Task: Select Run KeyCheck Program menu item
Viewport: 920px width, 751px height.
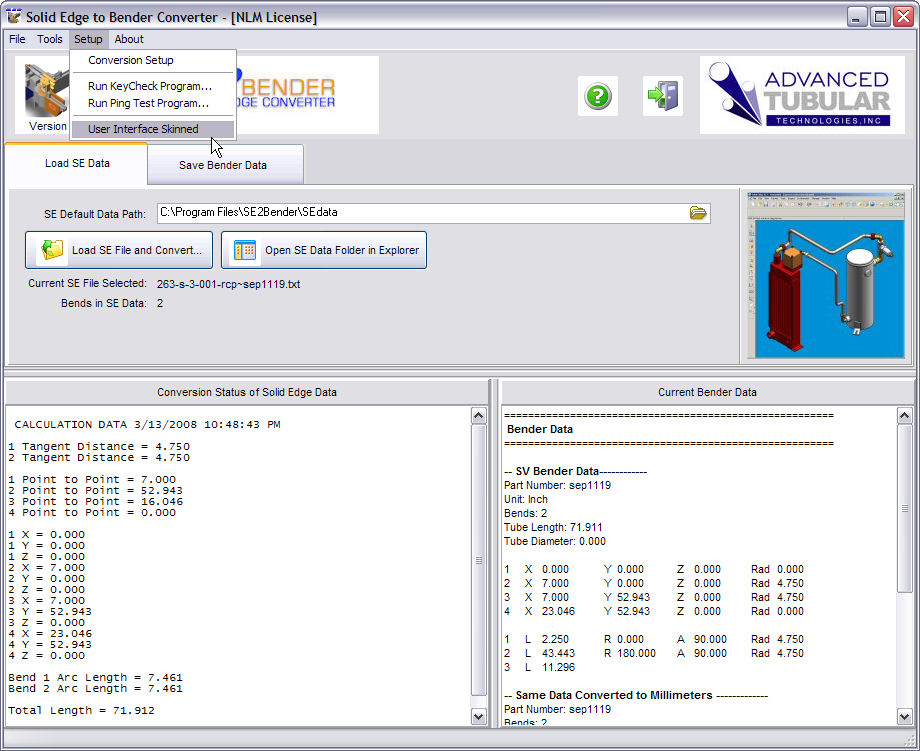Action: (149, 86)
